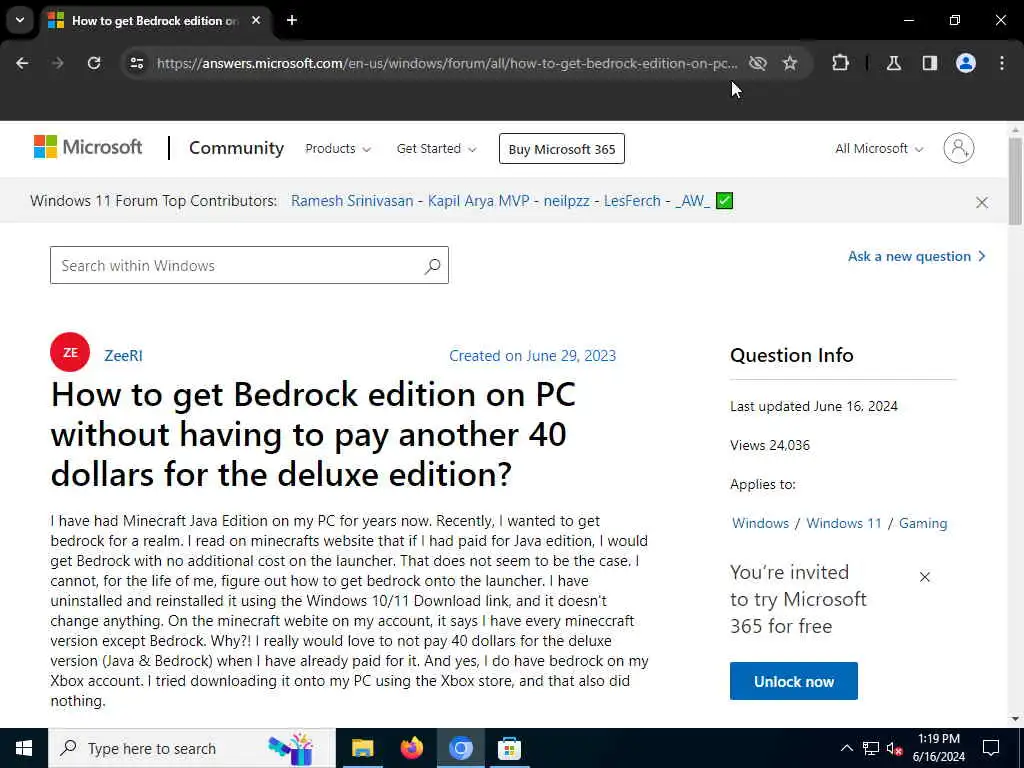Close the Bedrock edition tab
The width and height of the screenshot is (1024, 768).
[x=256, y=20]
